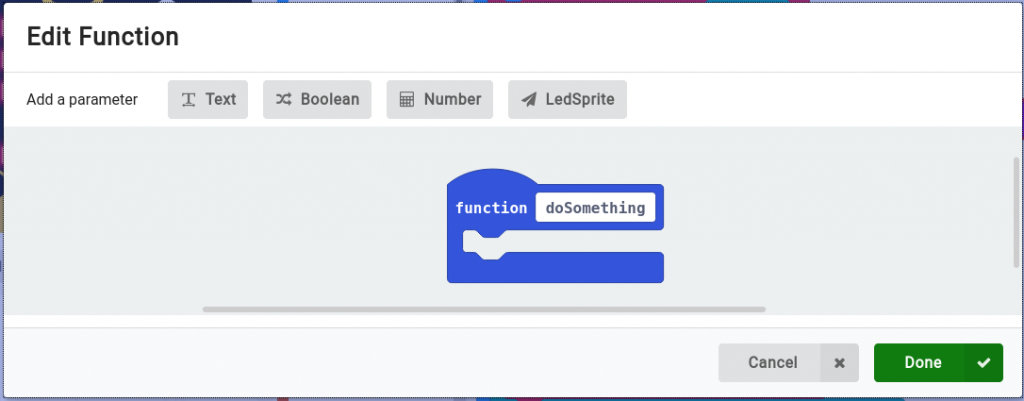Add a Boolean parameter via its label
This screenshot has height=401, width=1024.
(x=330, y=100)
